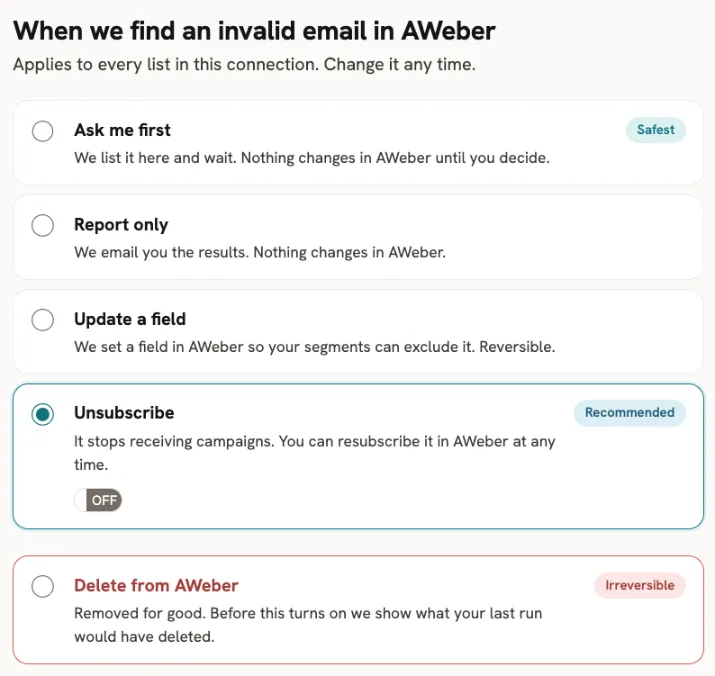Turn on the OFF toggle under Unsubscribe
715x676 pixels.
(98, 500)
